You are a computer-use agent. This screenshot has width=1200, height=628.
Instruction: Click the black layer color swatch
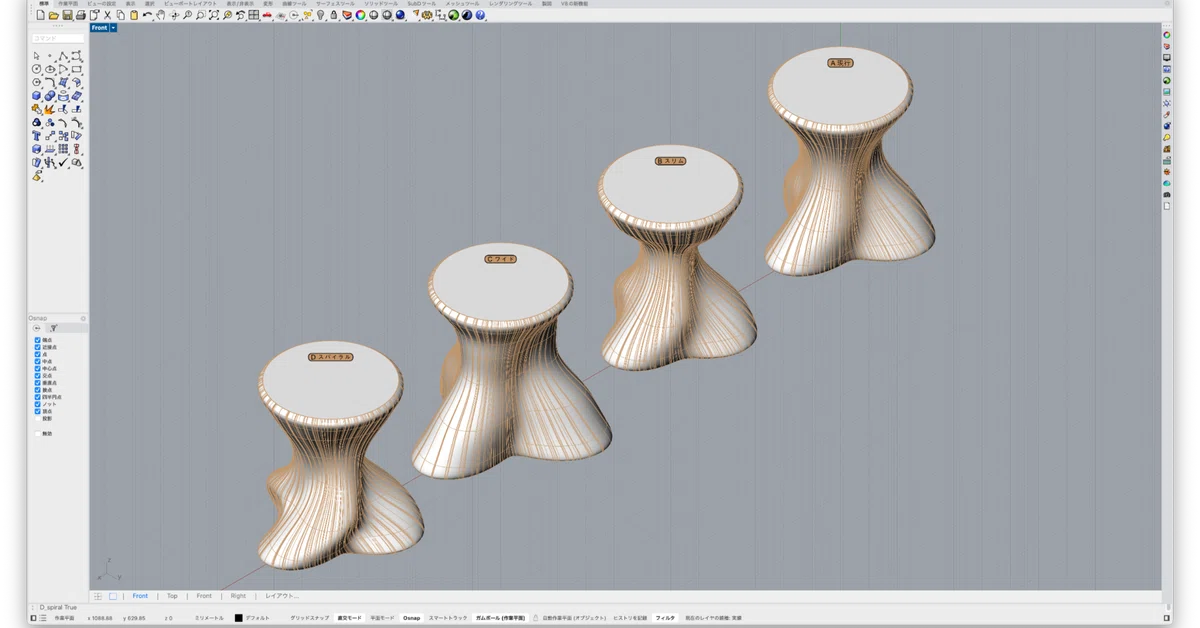238,618
